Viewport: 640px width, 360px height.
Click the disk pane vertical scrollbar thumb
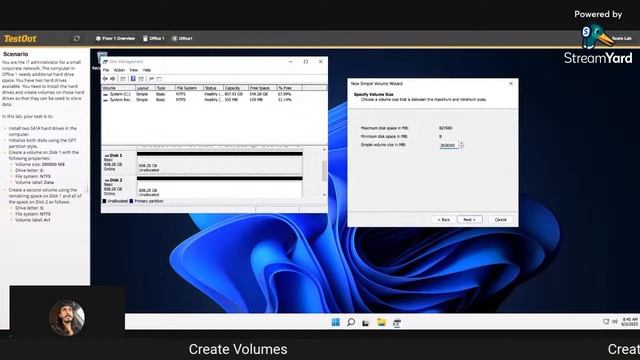324,171
